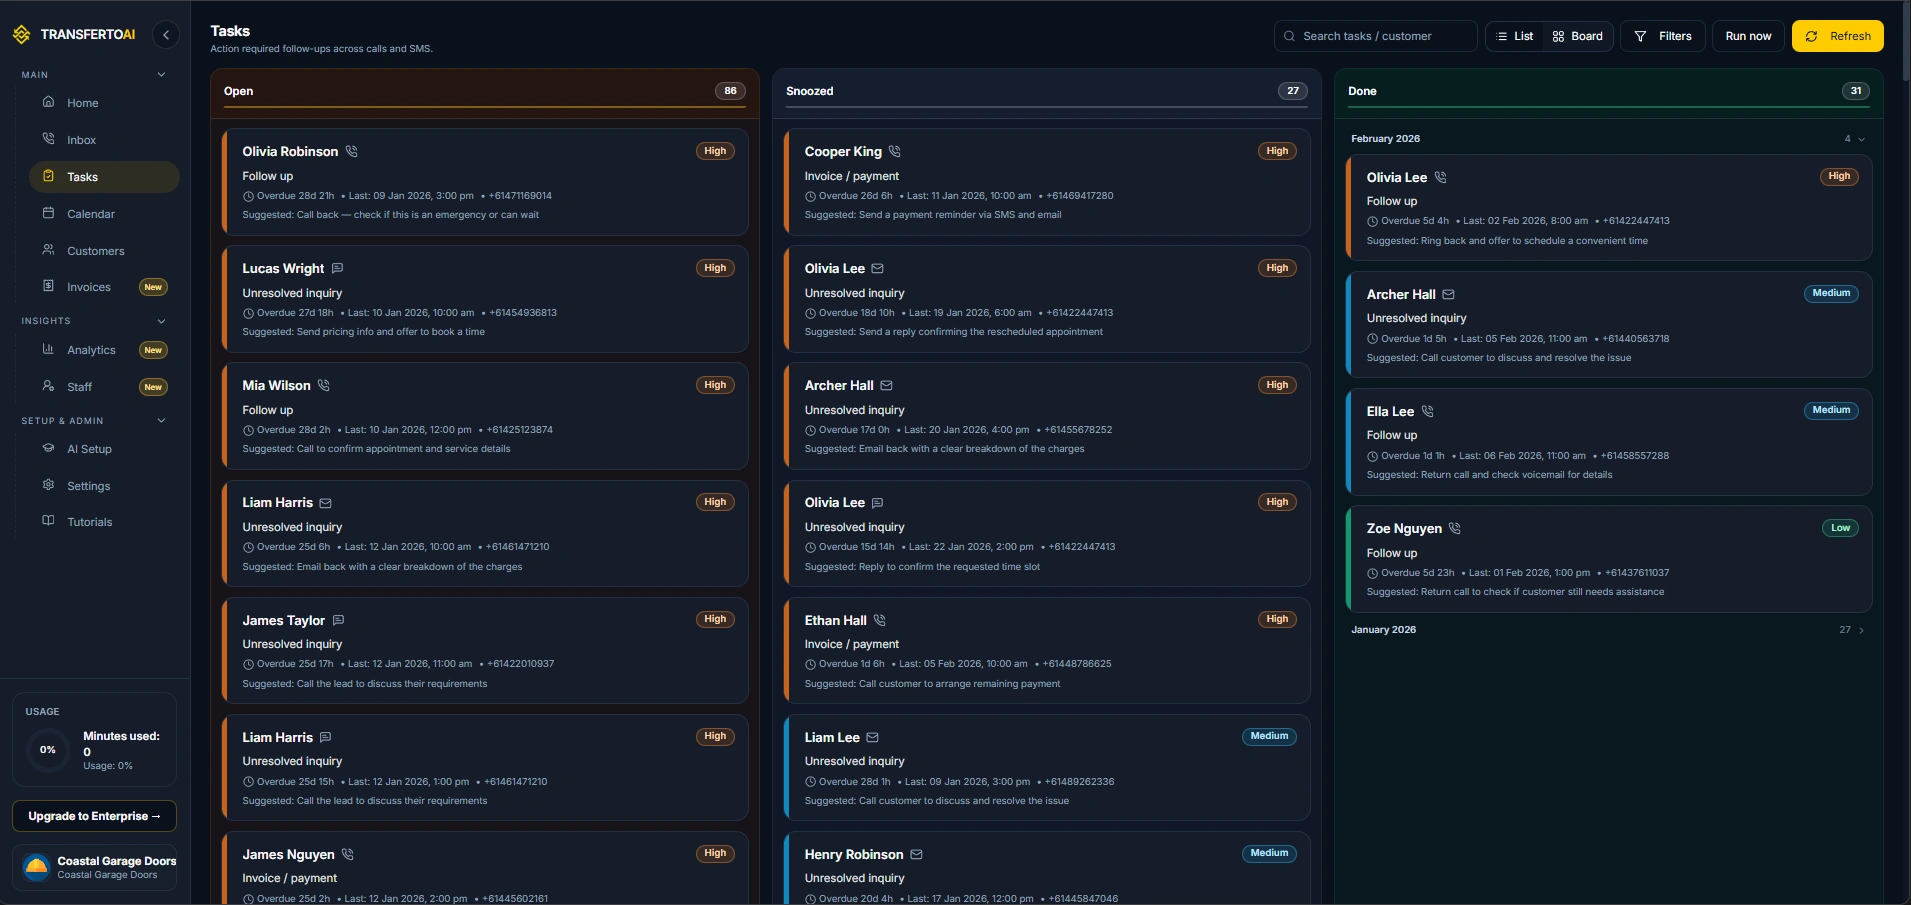The image size is (1911, 905).
Task: Switch to Board view
Action: pyautogui.click(x=1577, y=36)
